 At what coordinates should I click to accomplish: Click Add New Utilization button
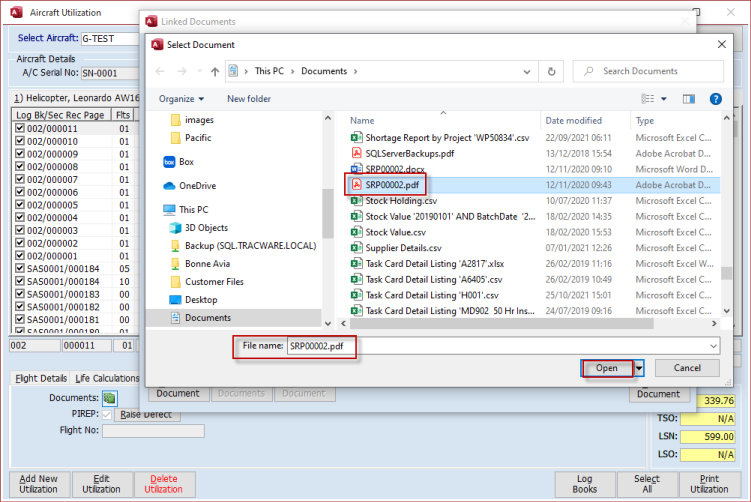click(x=38, y=484)
